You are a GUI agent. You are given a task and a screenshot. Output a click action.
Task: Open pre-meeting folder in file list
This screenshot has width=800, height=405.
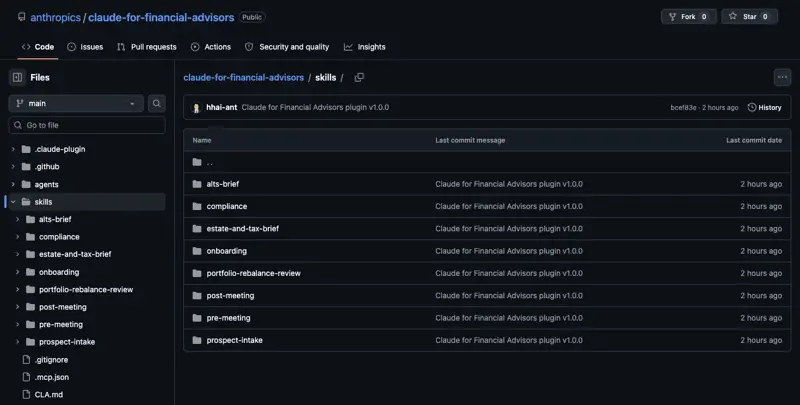228,318
